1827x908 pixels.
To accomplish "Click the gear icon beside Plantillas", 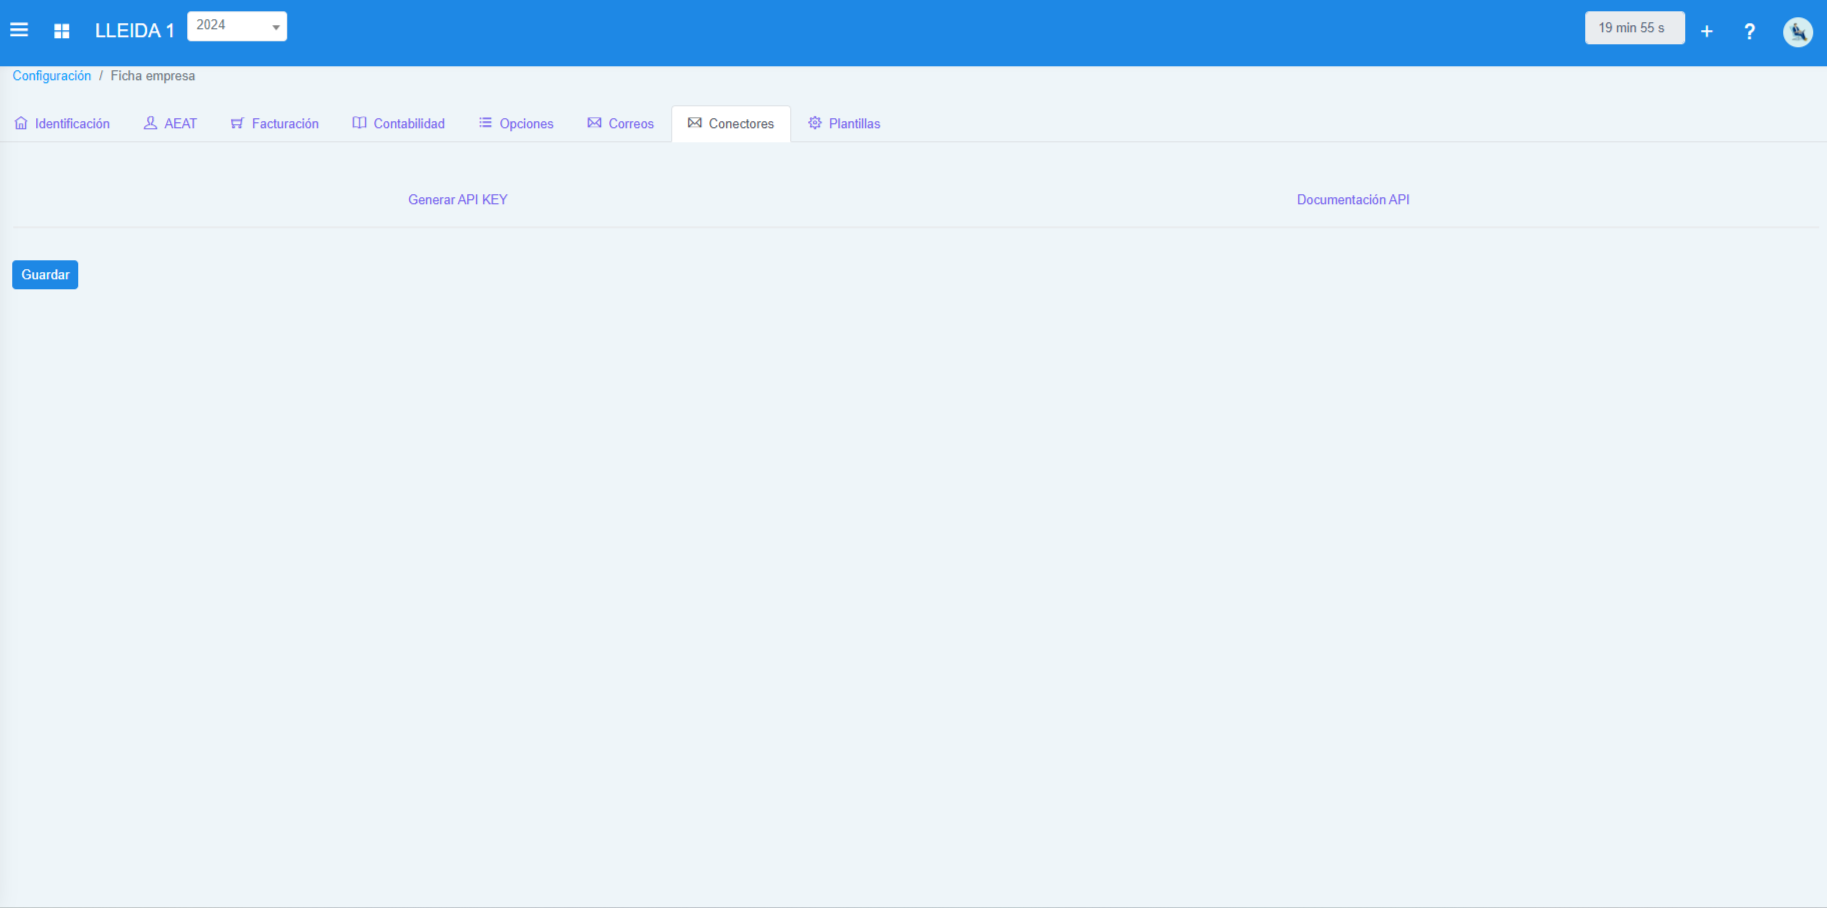I will (815, 123).
